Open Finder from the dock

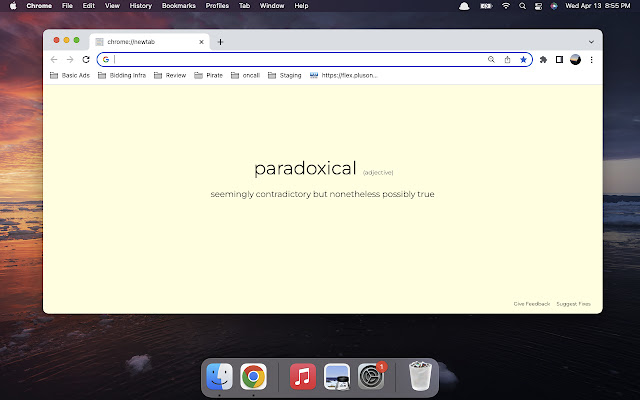[219, 376]
